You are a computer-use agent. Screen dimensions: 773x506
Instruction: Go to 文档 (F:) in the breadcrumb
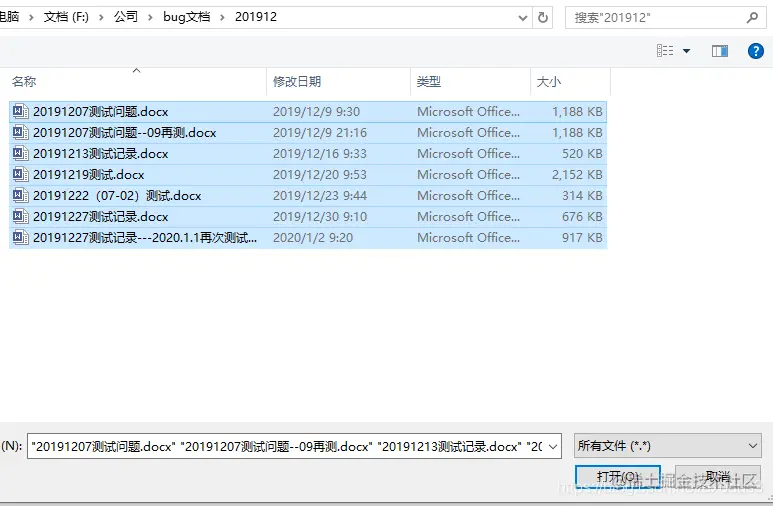pyautogui.click(x=66, y=17)
